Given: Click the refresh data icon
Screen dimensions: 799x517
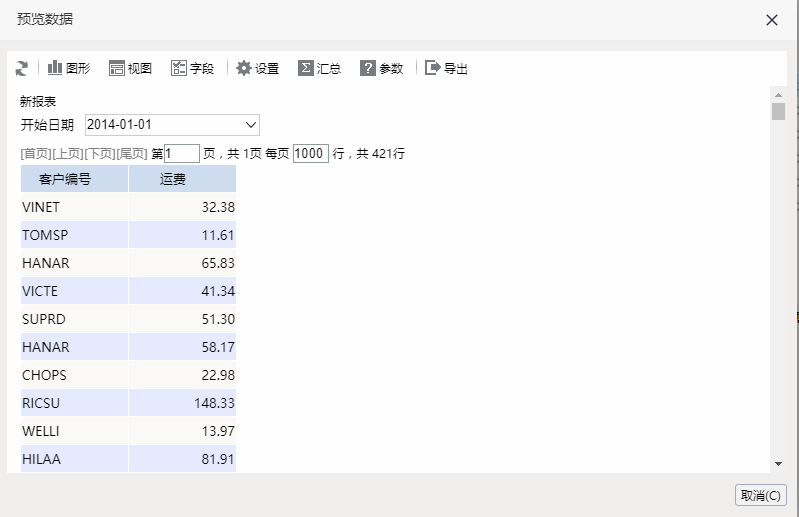Looking at the screenshot, I should click(21, 68).
